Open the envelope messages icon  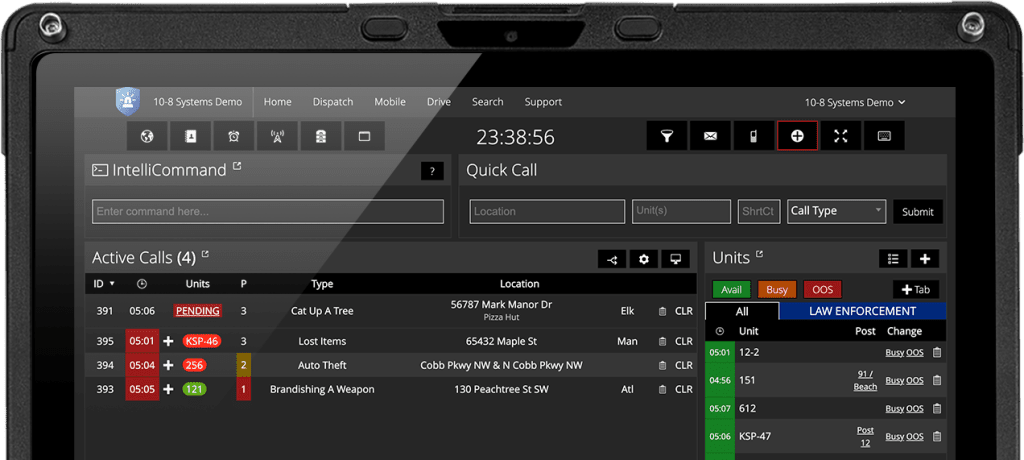click(x=710, y=136)
